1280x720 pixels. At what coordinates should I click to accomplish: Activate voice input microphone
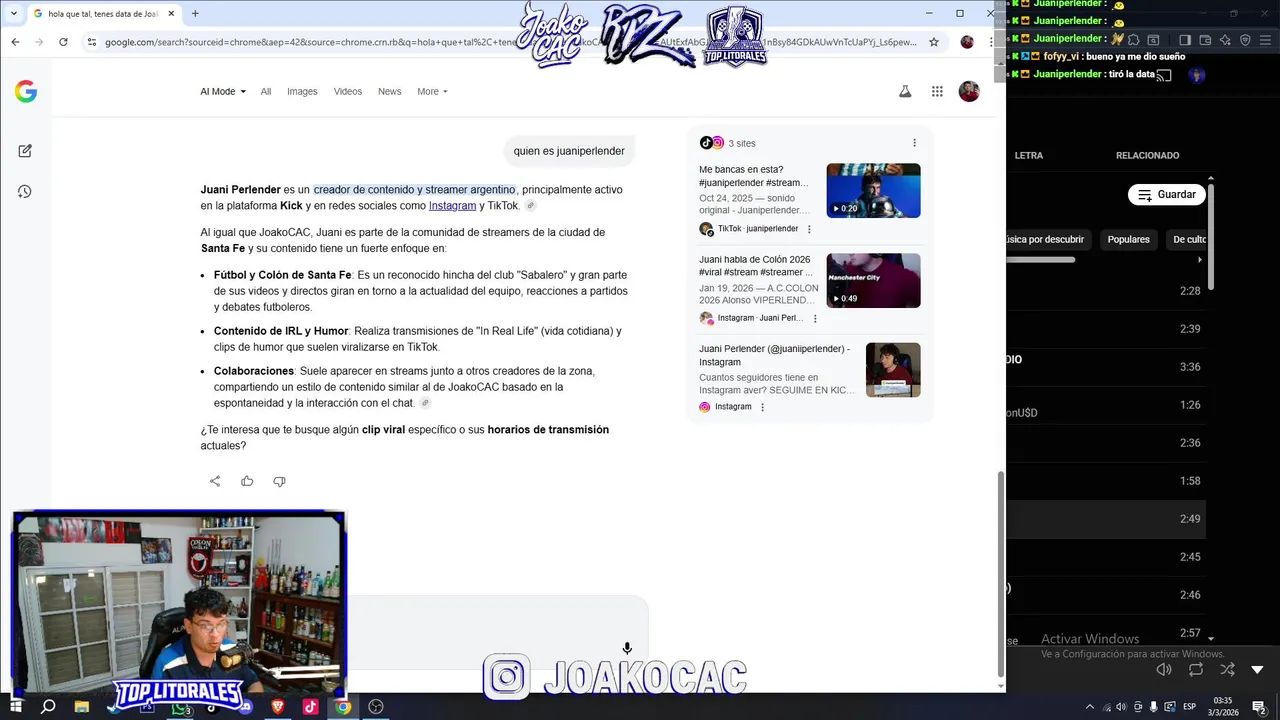627,649
